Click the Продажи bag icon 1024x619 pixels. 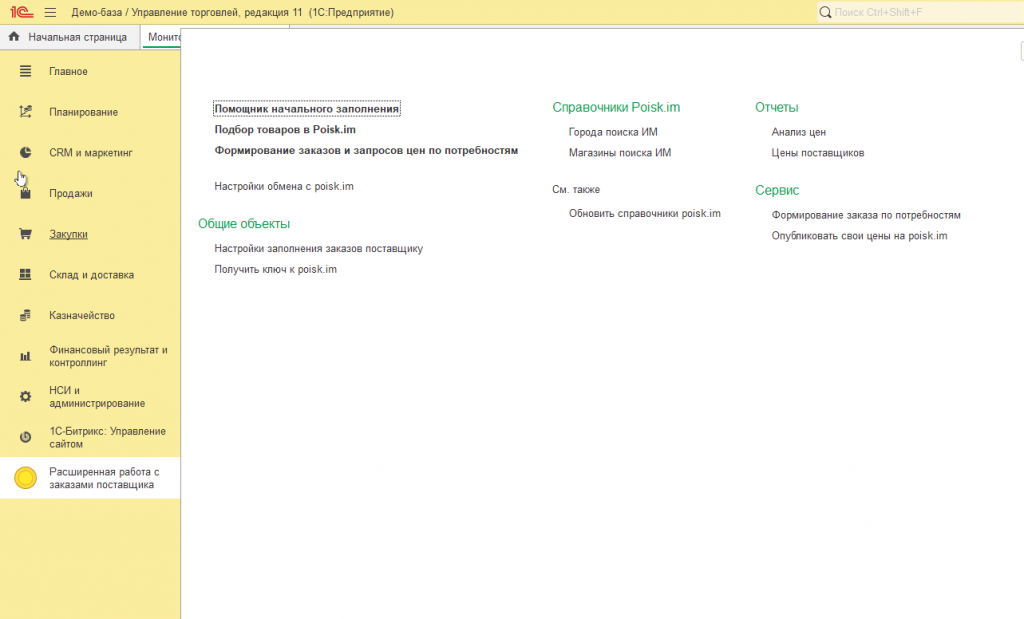25,193
